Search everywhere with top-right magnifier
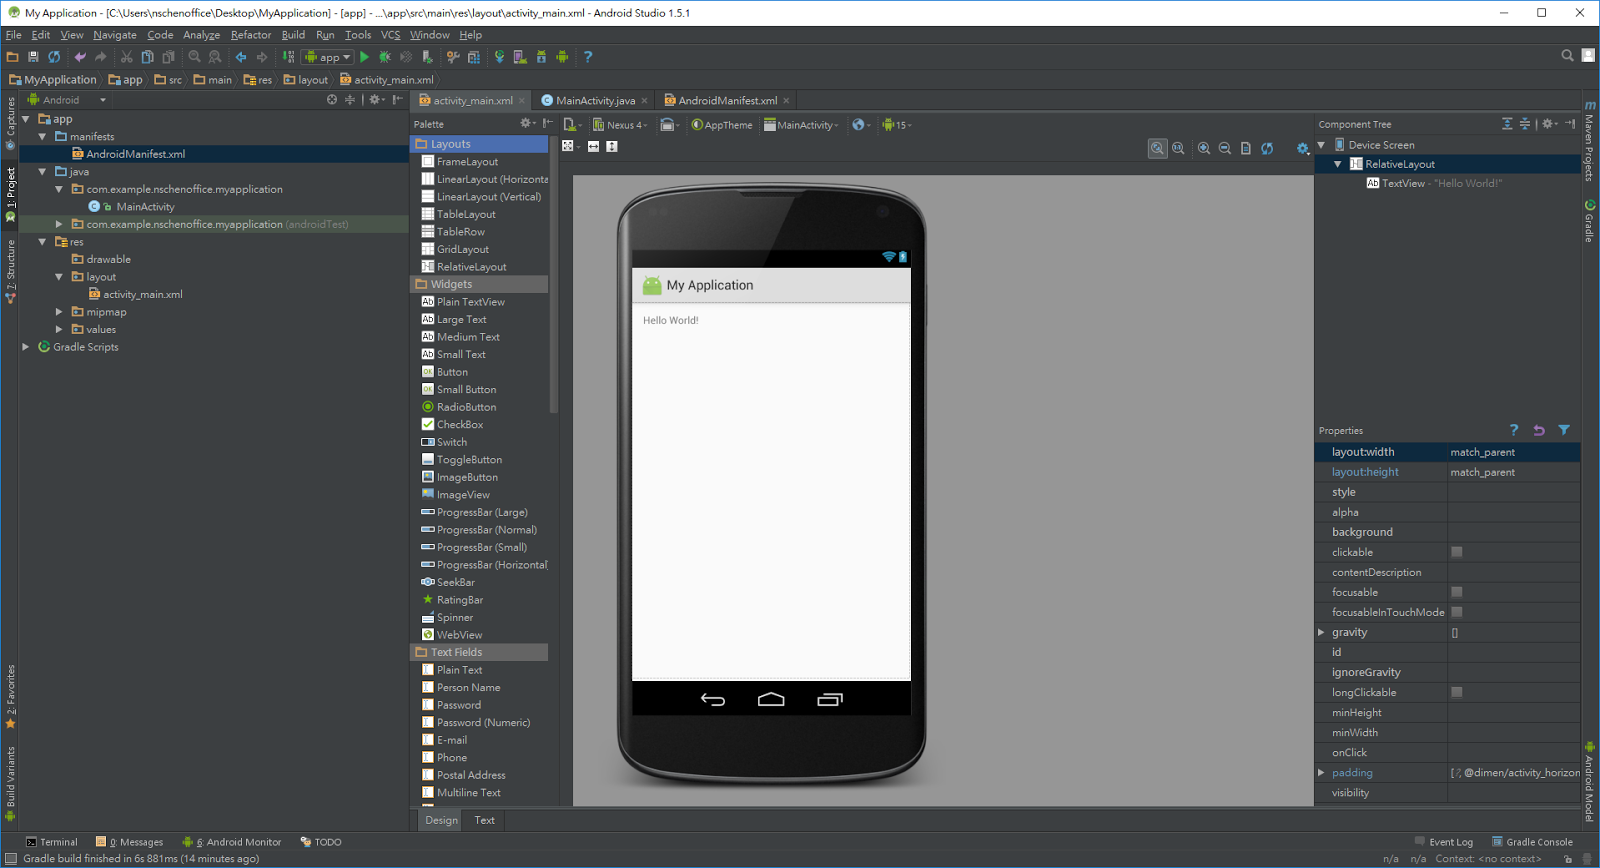This screenshot has height=868, width=1600. coord(1568,56)
